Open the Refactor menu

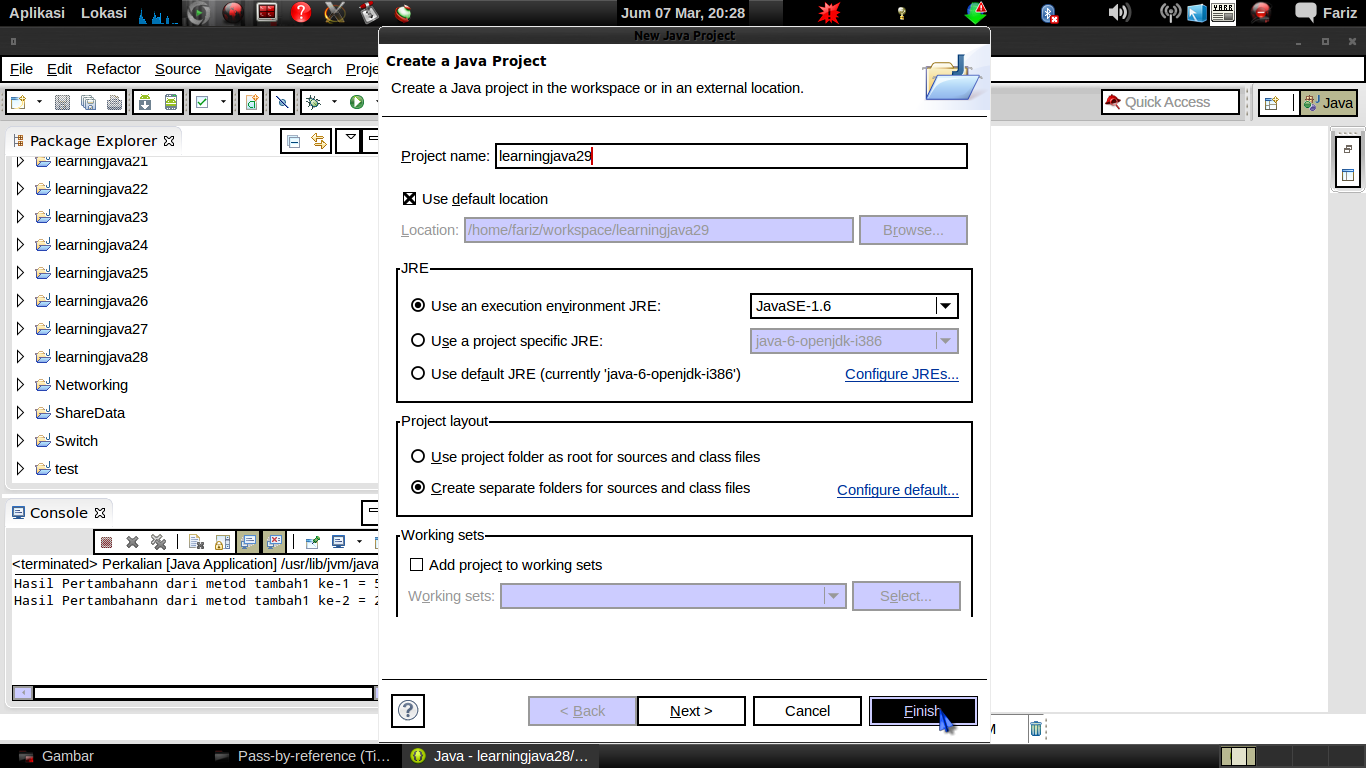click(113, 69)
